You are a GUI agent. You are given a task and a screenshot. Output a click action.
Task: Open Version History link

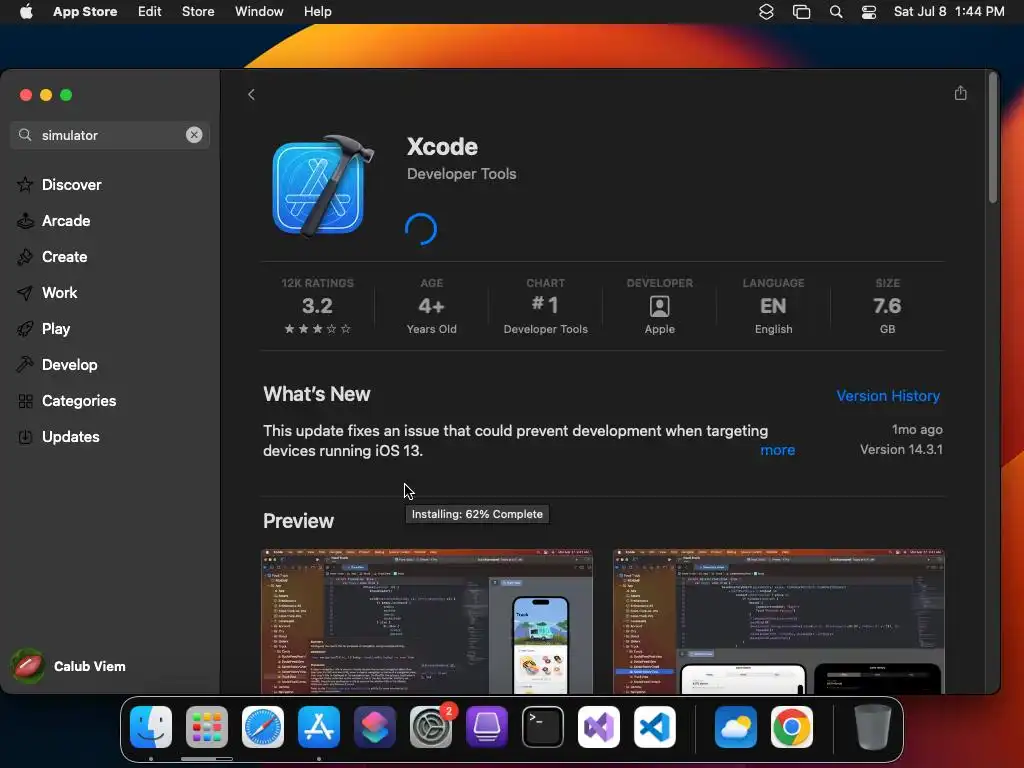[x=888, y=396]
